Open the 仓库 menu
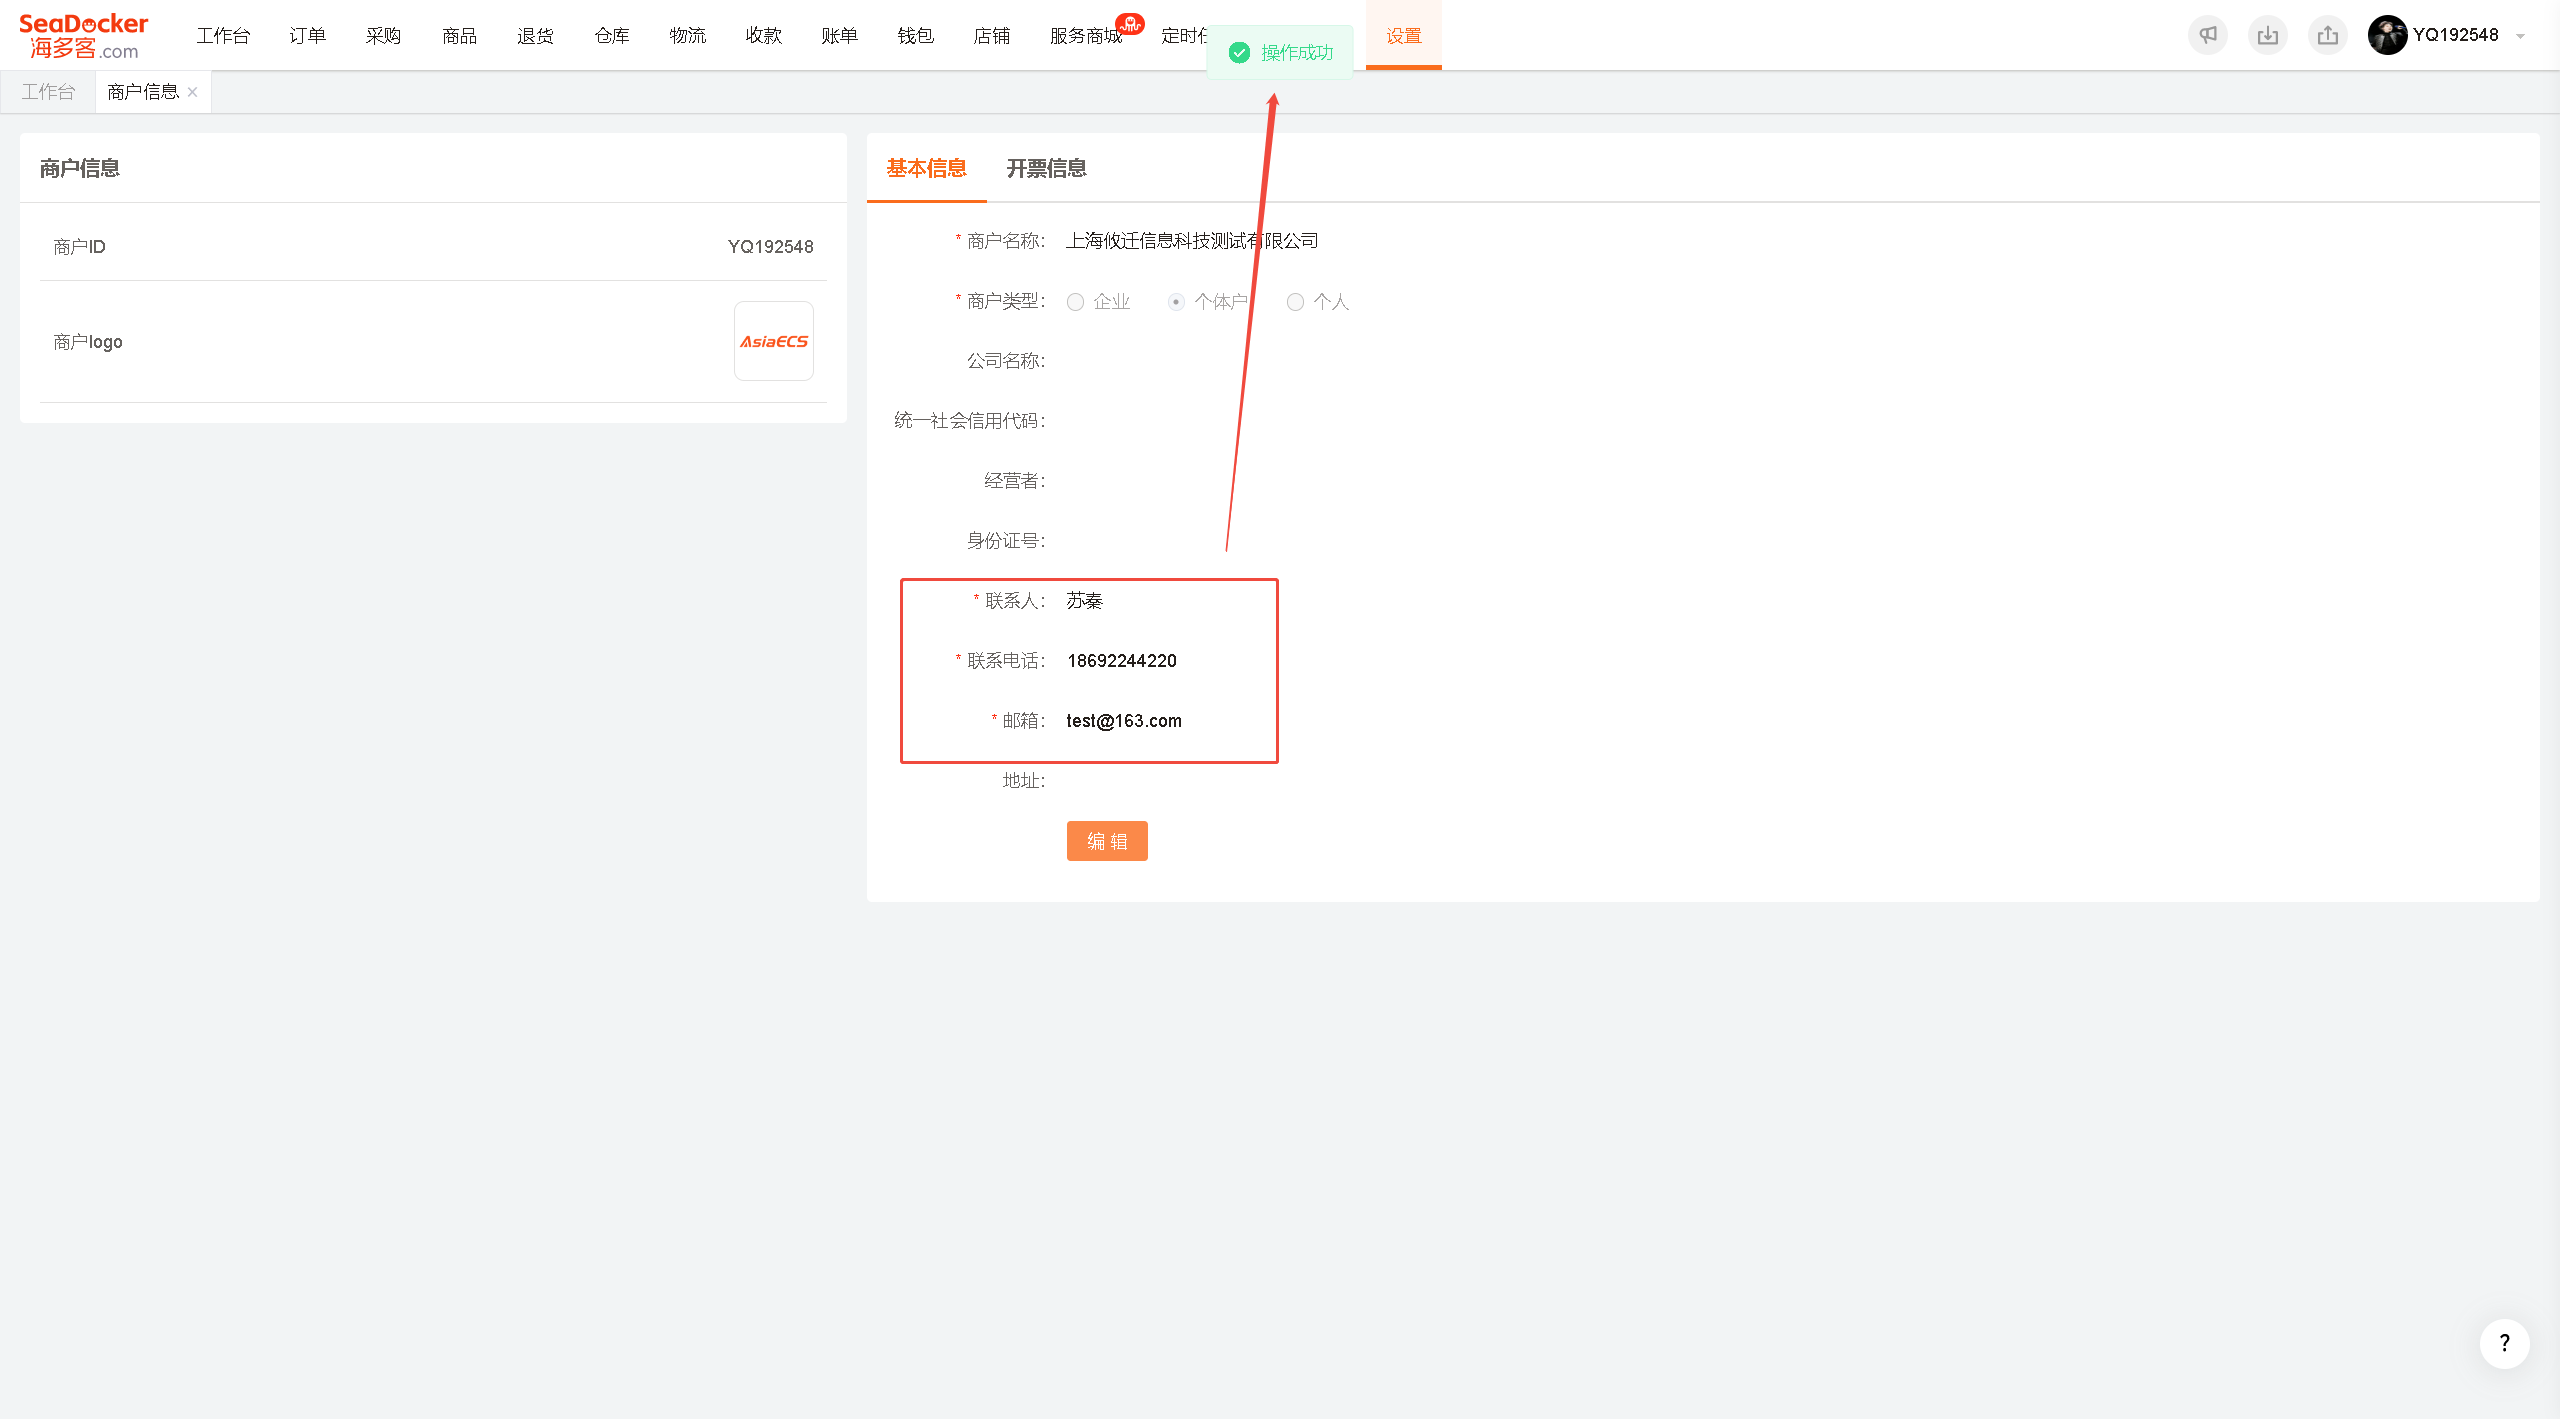 click(611, 36)
